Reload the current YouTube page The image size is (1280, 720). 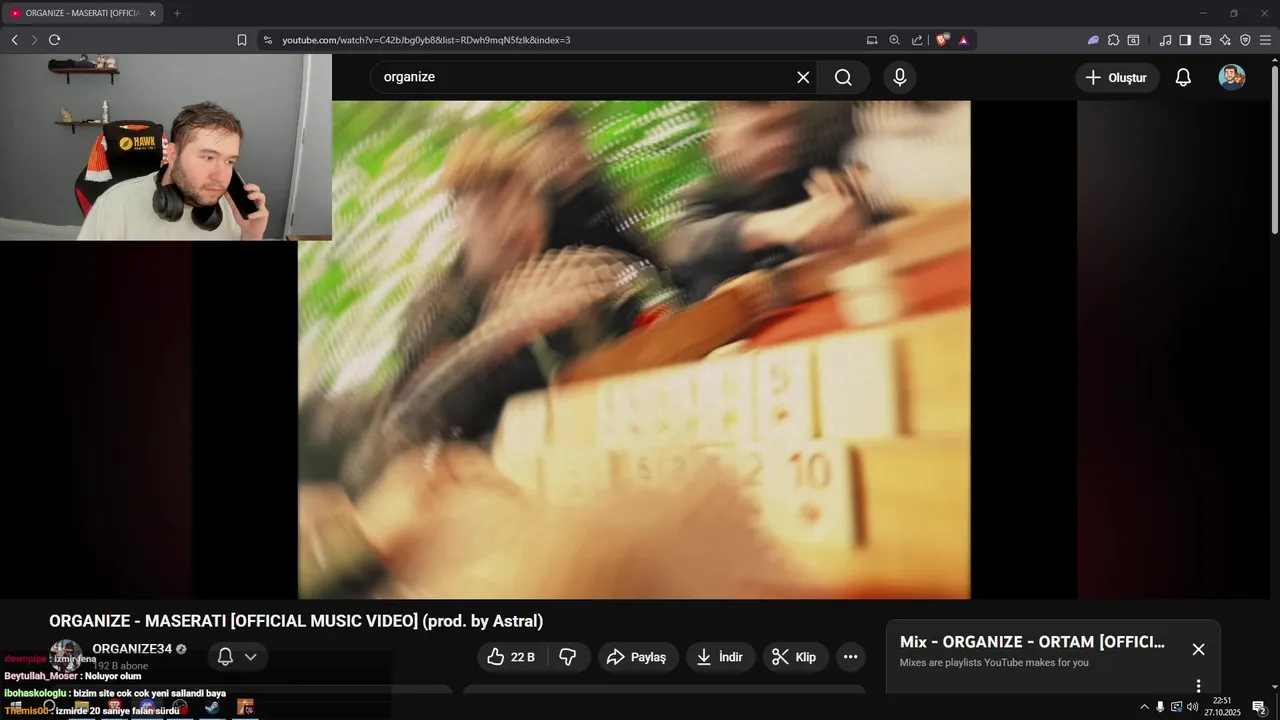(x=54, y=40)
